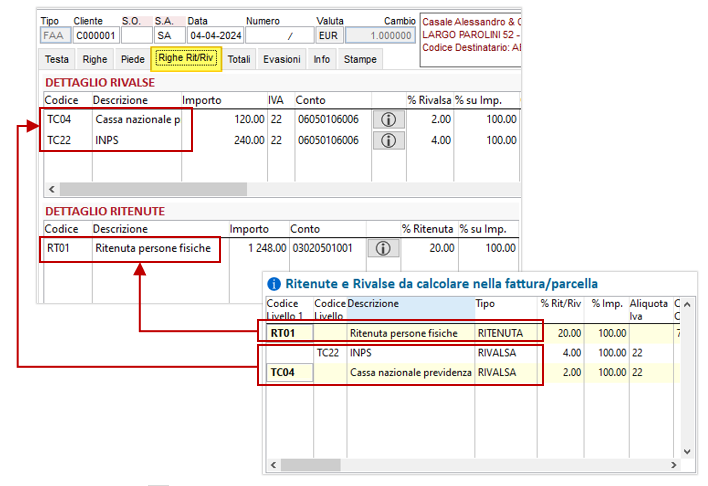Click the empty S.O. field

point(137,35)
